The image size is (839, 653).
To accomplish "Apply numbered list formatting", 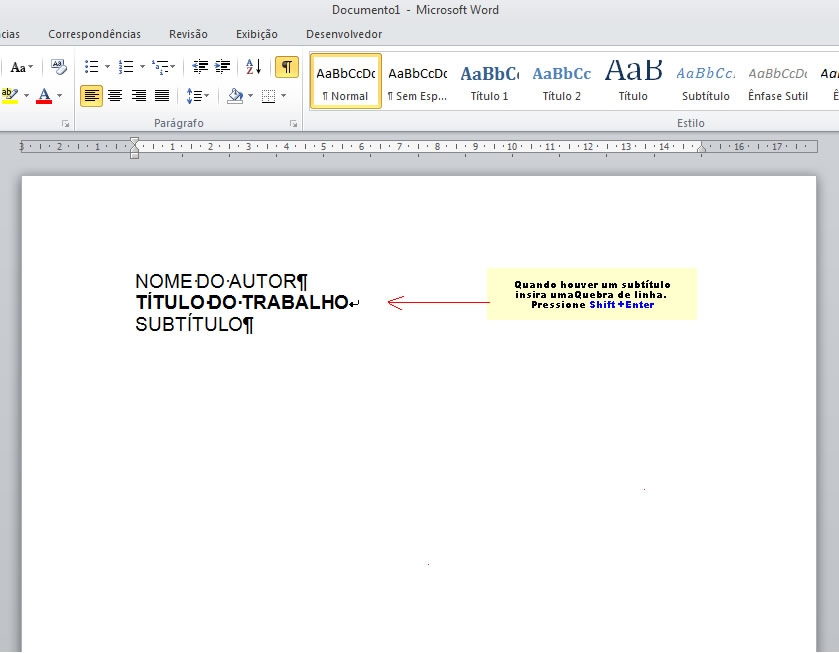I will [126, 67].
